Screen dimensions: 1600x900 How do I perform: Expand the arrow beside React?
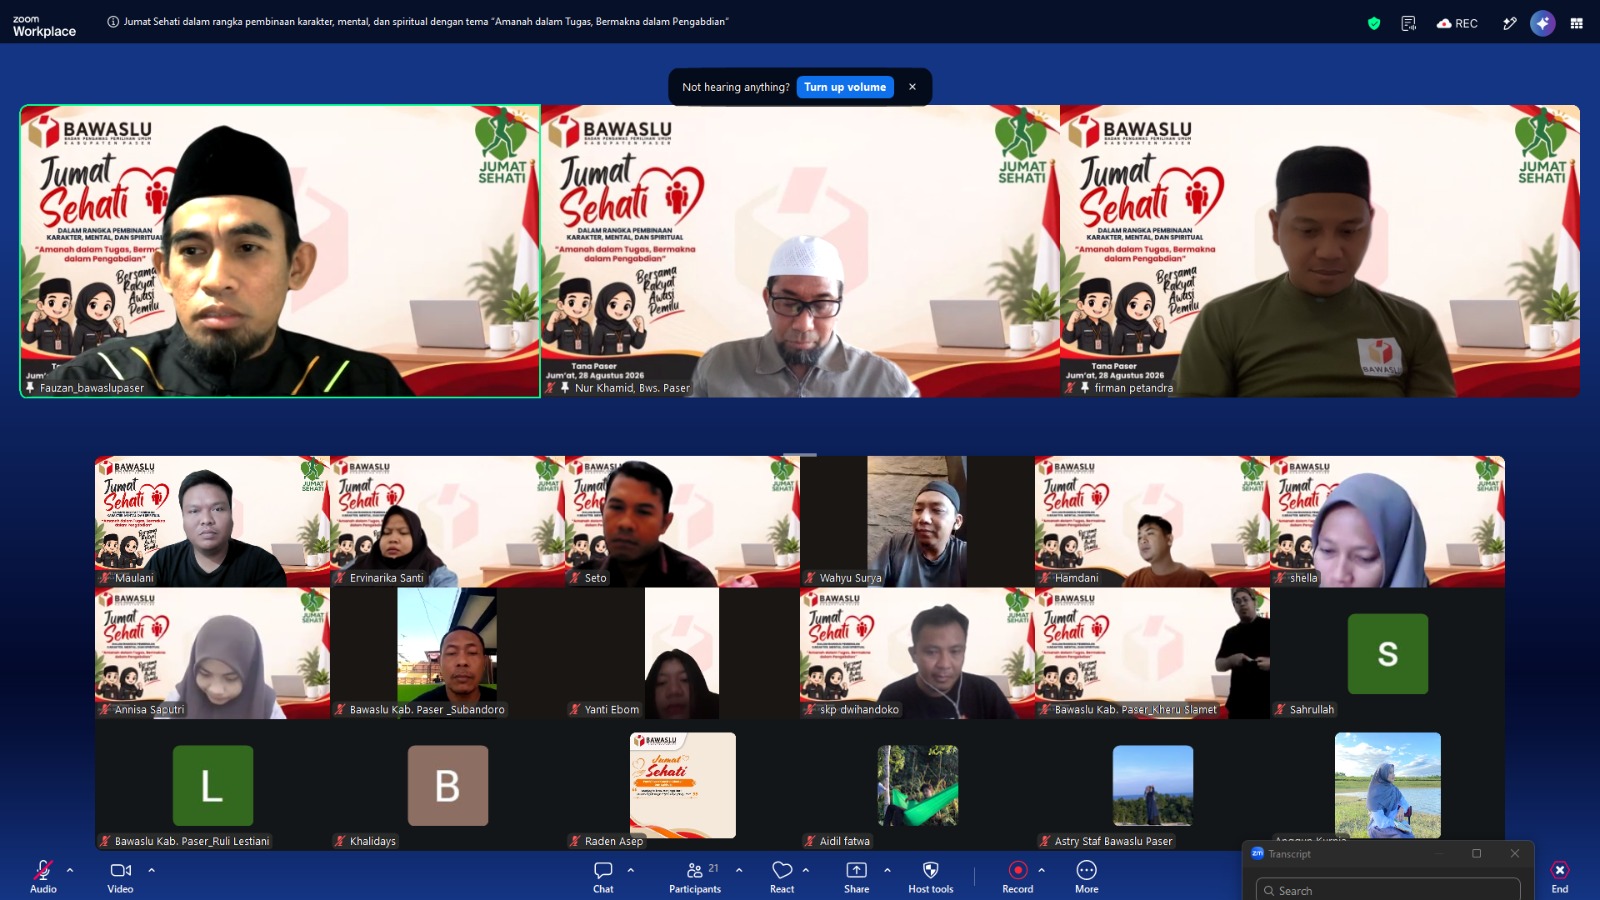click(x=806, y=870)
